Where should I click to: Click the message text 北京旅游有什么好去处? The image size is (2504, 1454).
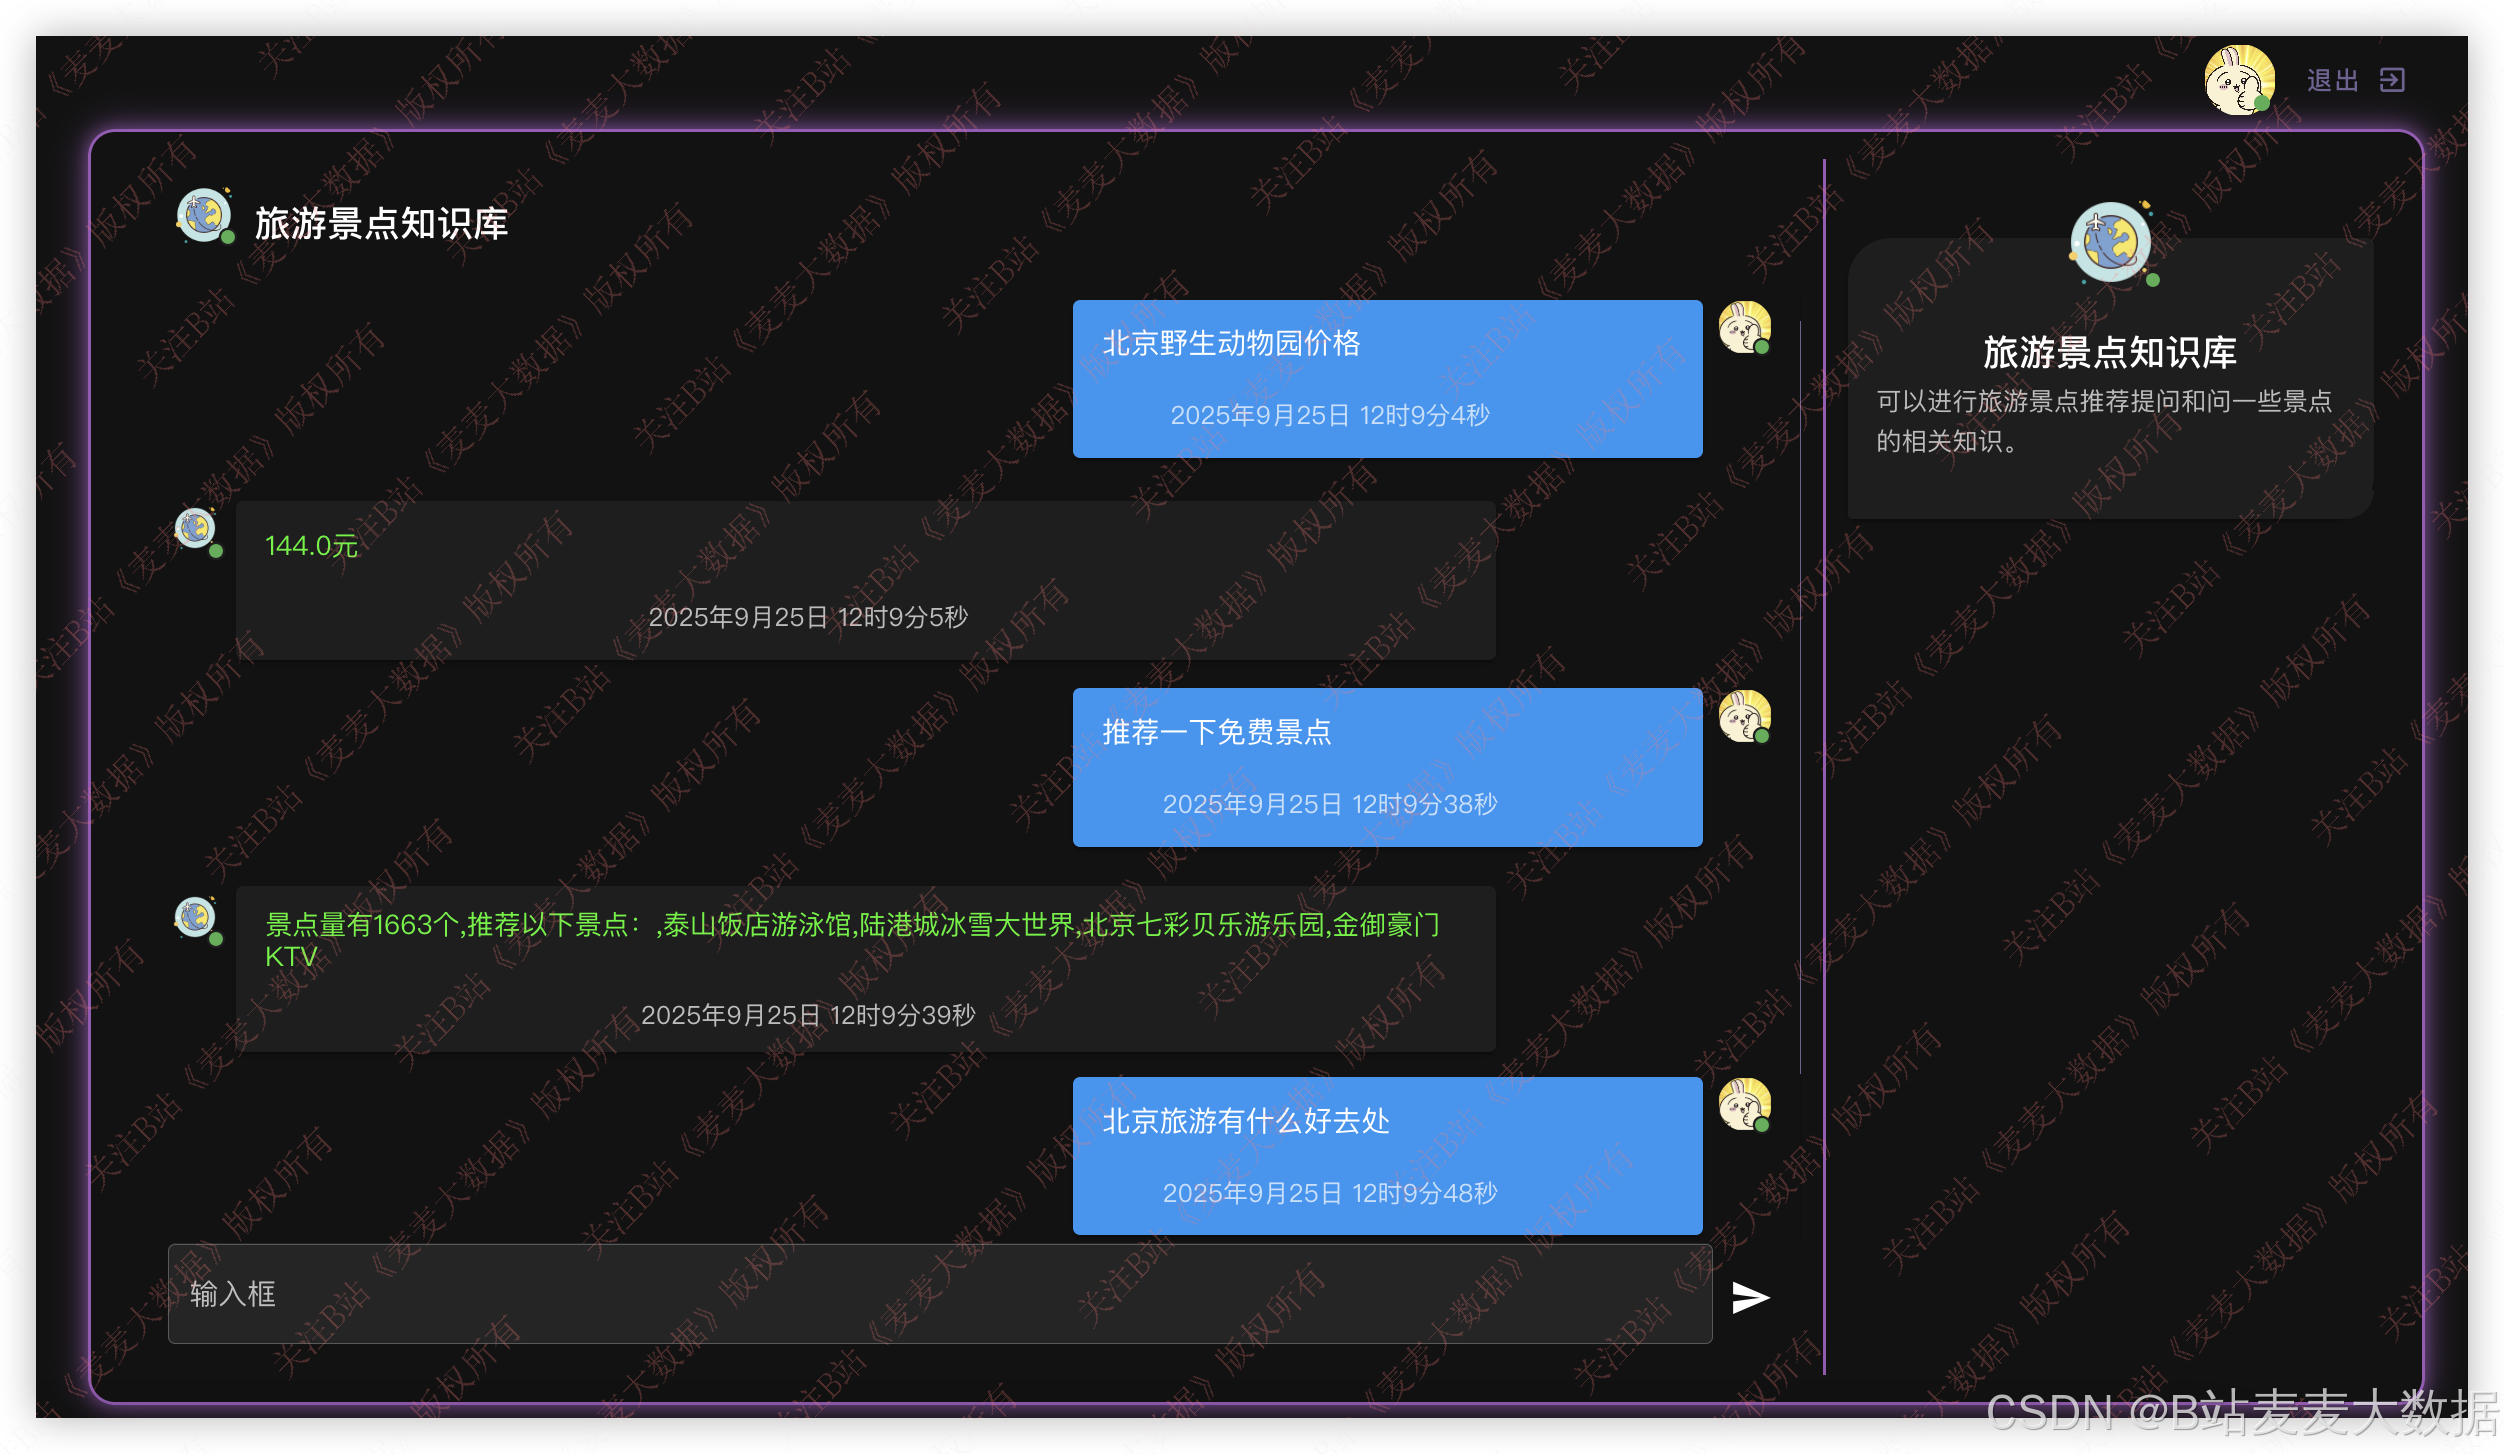(1246, 1121)
